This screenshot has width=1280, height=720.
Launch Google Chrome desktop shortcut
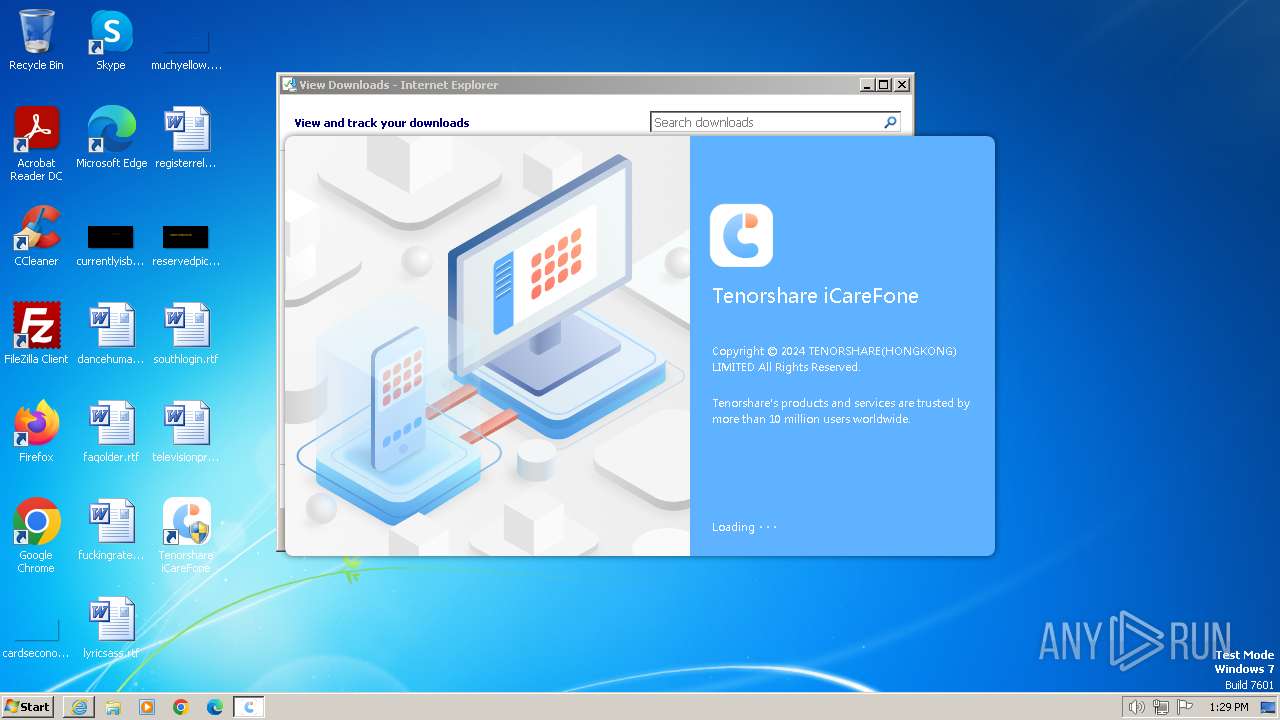click(36, 536)
